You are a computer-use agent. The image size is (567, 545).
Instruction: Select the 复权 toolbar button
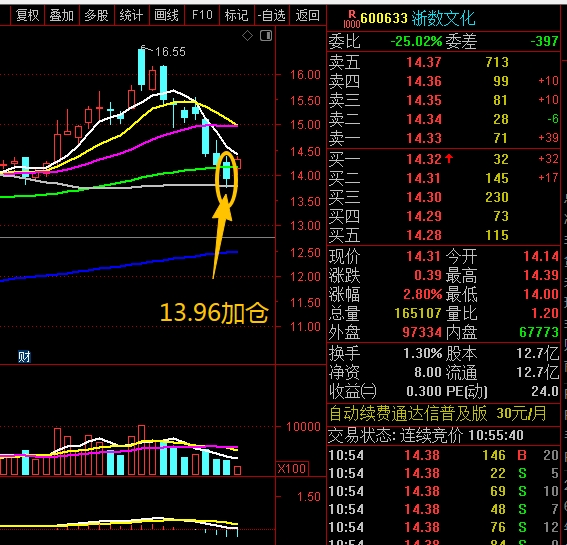point(27,16)
